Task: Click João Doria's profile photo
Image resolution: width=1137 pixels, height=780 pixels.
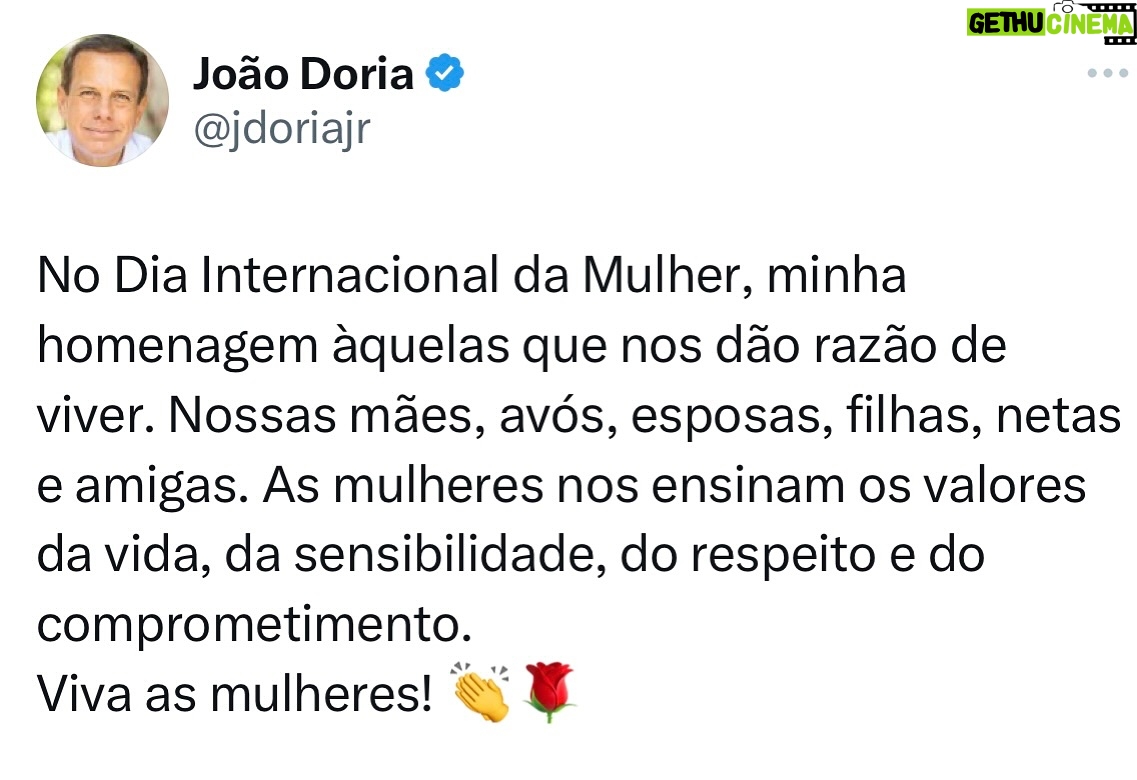Action: tap(102, 101)
